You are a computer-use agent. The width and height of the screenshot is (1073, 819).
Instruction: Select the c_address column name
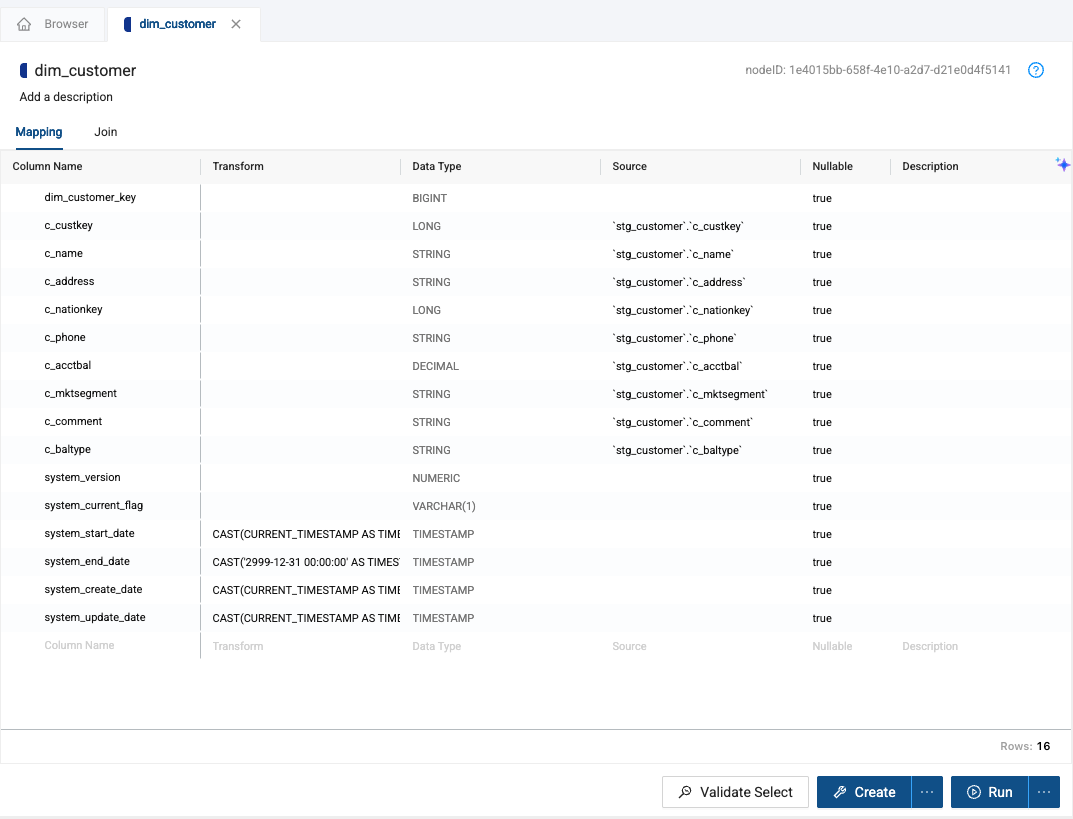(x=69, y=281)
